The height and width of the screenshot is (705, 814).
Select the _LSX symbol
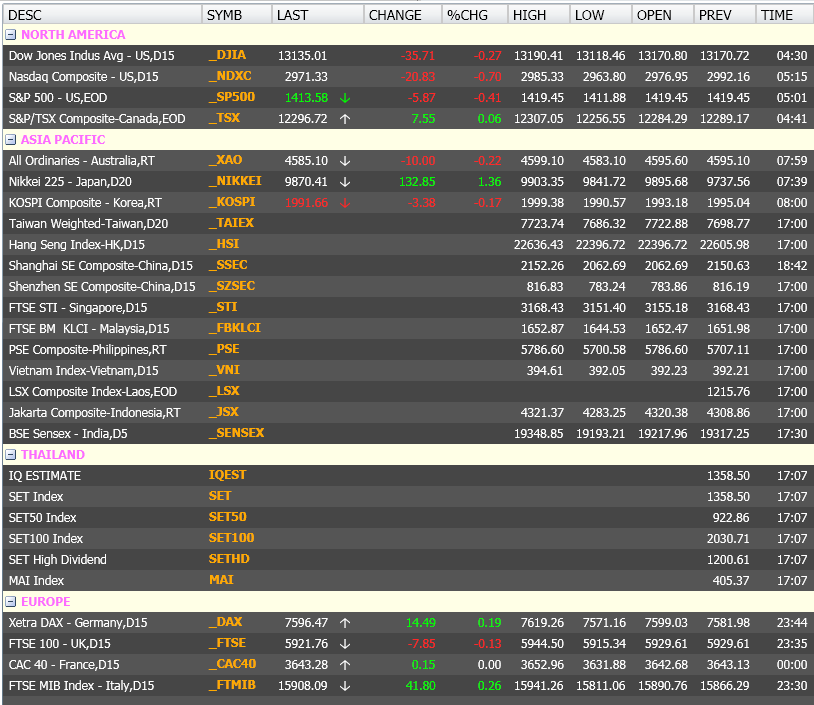pyautogui.click(x=224, y=391)
